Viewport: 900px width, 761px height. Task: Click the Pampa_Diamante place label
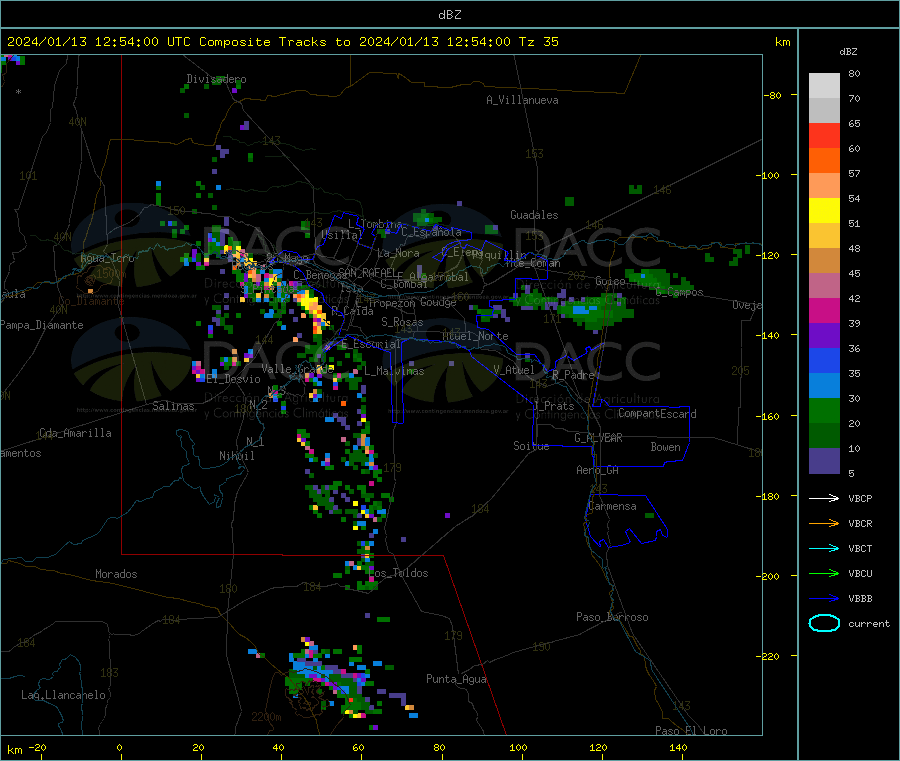(x=41, y=324)
